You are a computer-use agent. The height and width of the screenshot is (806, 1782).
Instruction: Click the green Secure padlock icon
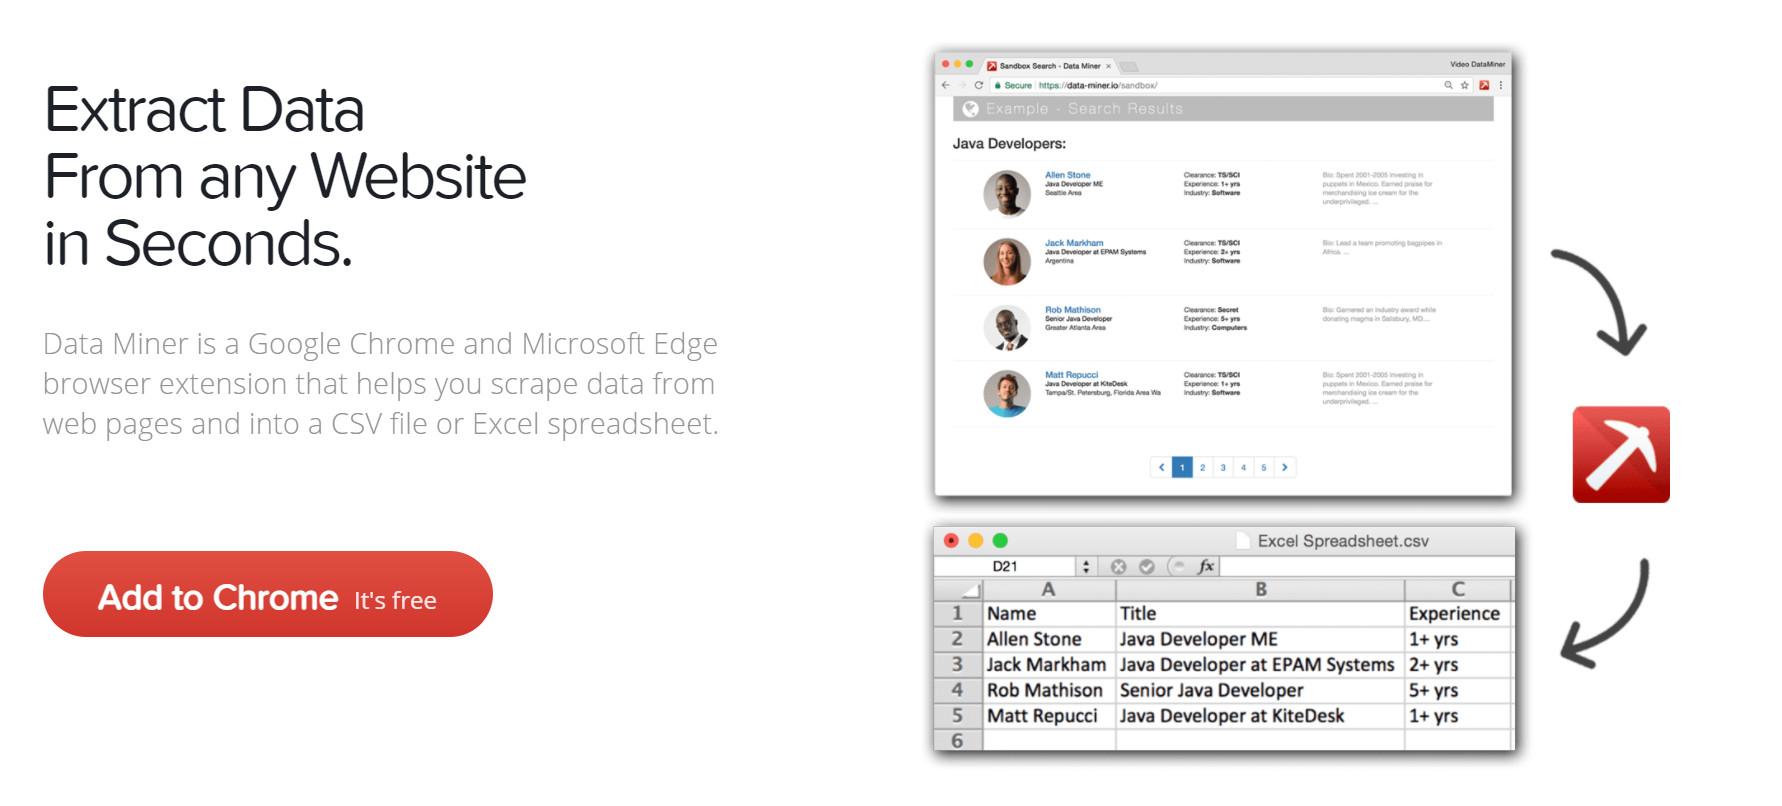(998, 85)
